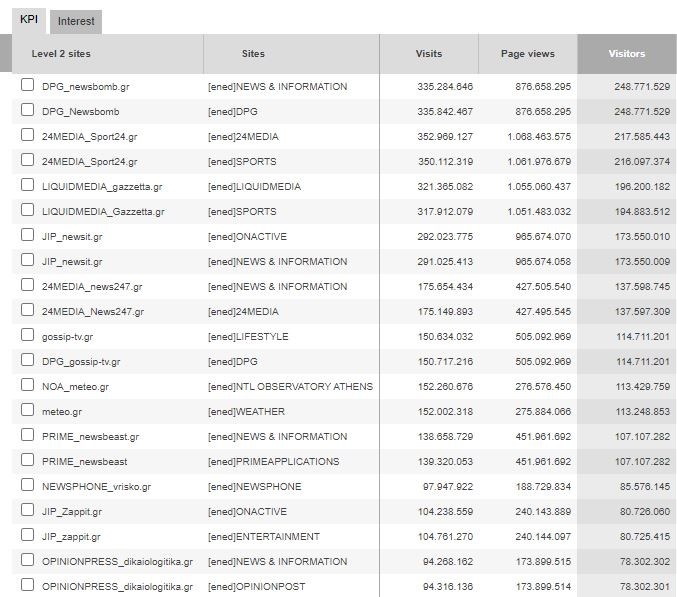Check the box next to gossip-tv.gr
Image resolution: width=677 pixels, height=597 pixels.
(28, 336)
